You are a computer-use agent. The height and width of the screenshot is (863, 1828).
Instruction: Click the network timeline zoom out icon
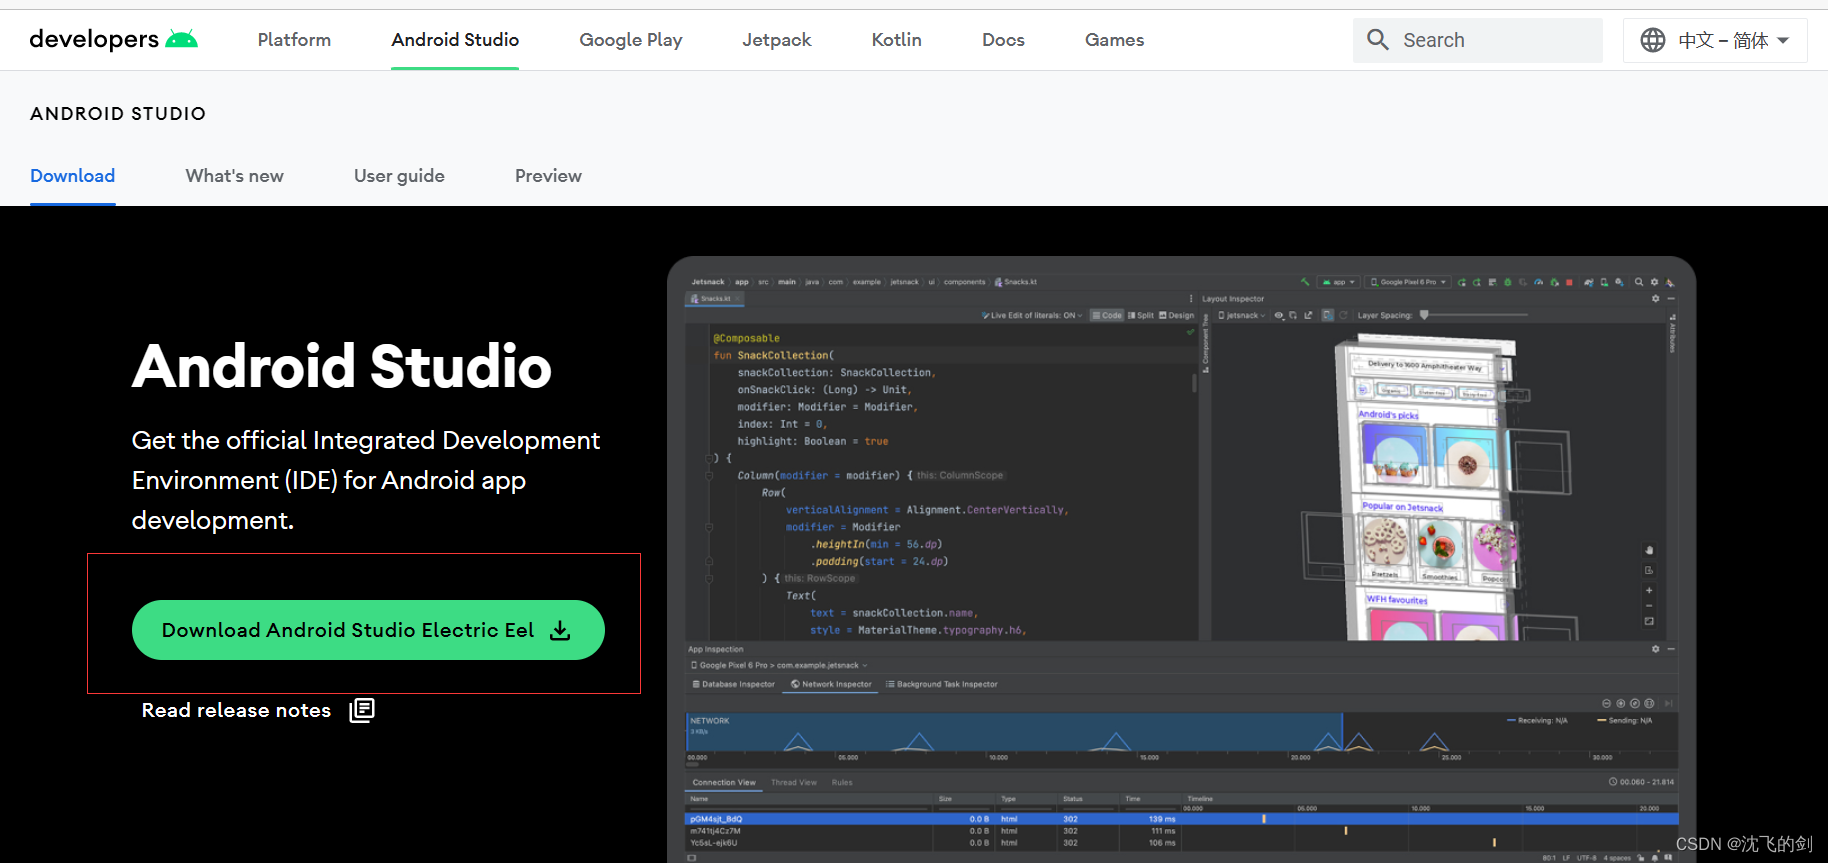tap(1606, 703)
